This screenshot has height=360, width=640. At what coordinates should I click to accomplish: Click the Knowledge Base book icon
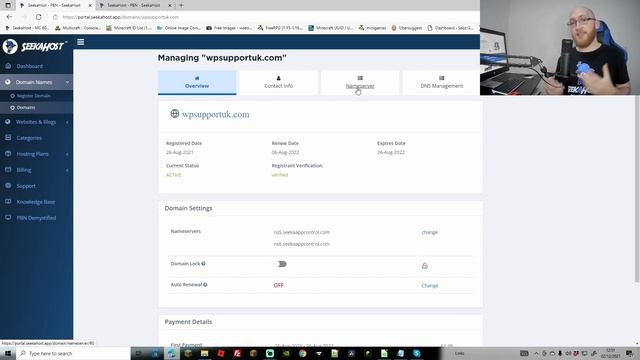[8, 201]
